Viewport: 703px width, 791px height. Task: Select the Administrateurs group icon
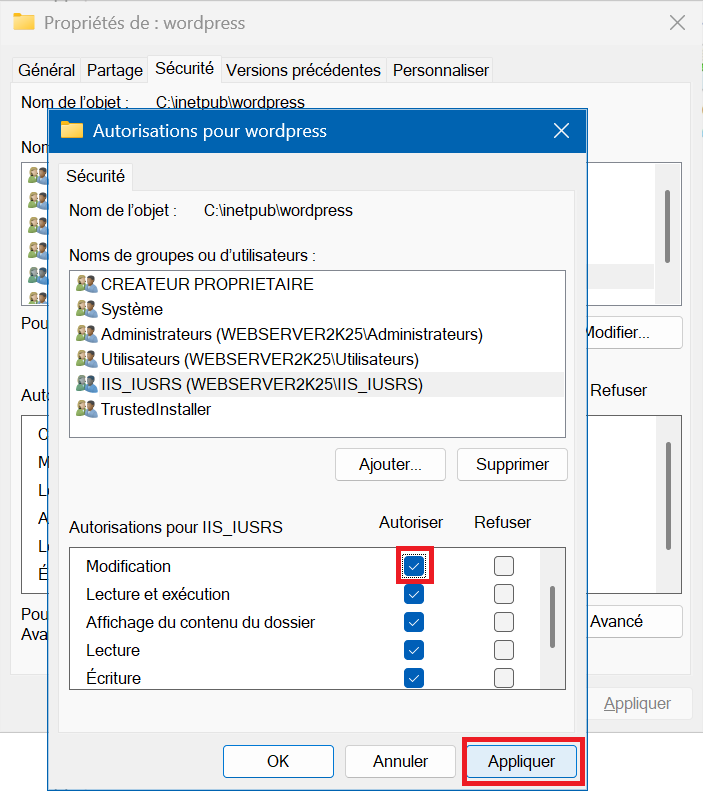coord(86,334)
